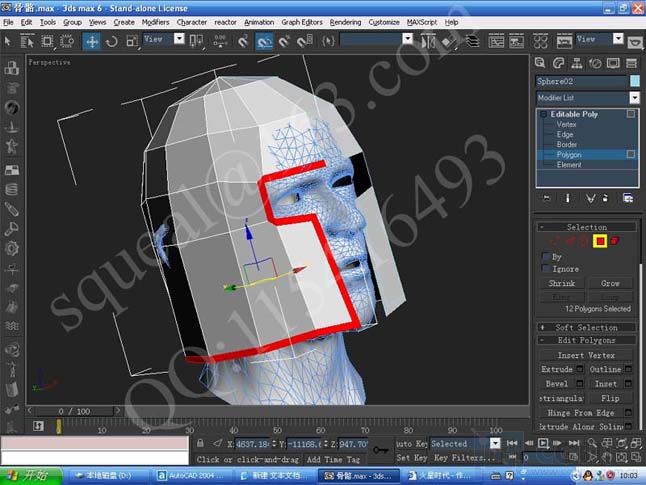The image size is (646, 485).
Task: Click the Flip button
Action: pyautogui.click(x=610, y=398)
